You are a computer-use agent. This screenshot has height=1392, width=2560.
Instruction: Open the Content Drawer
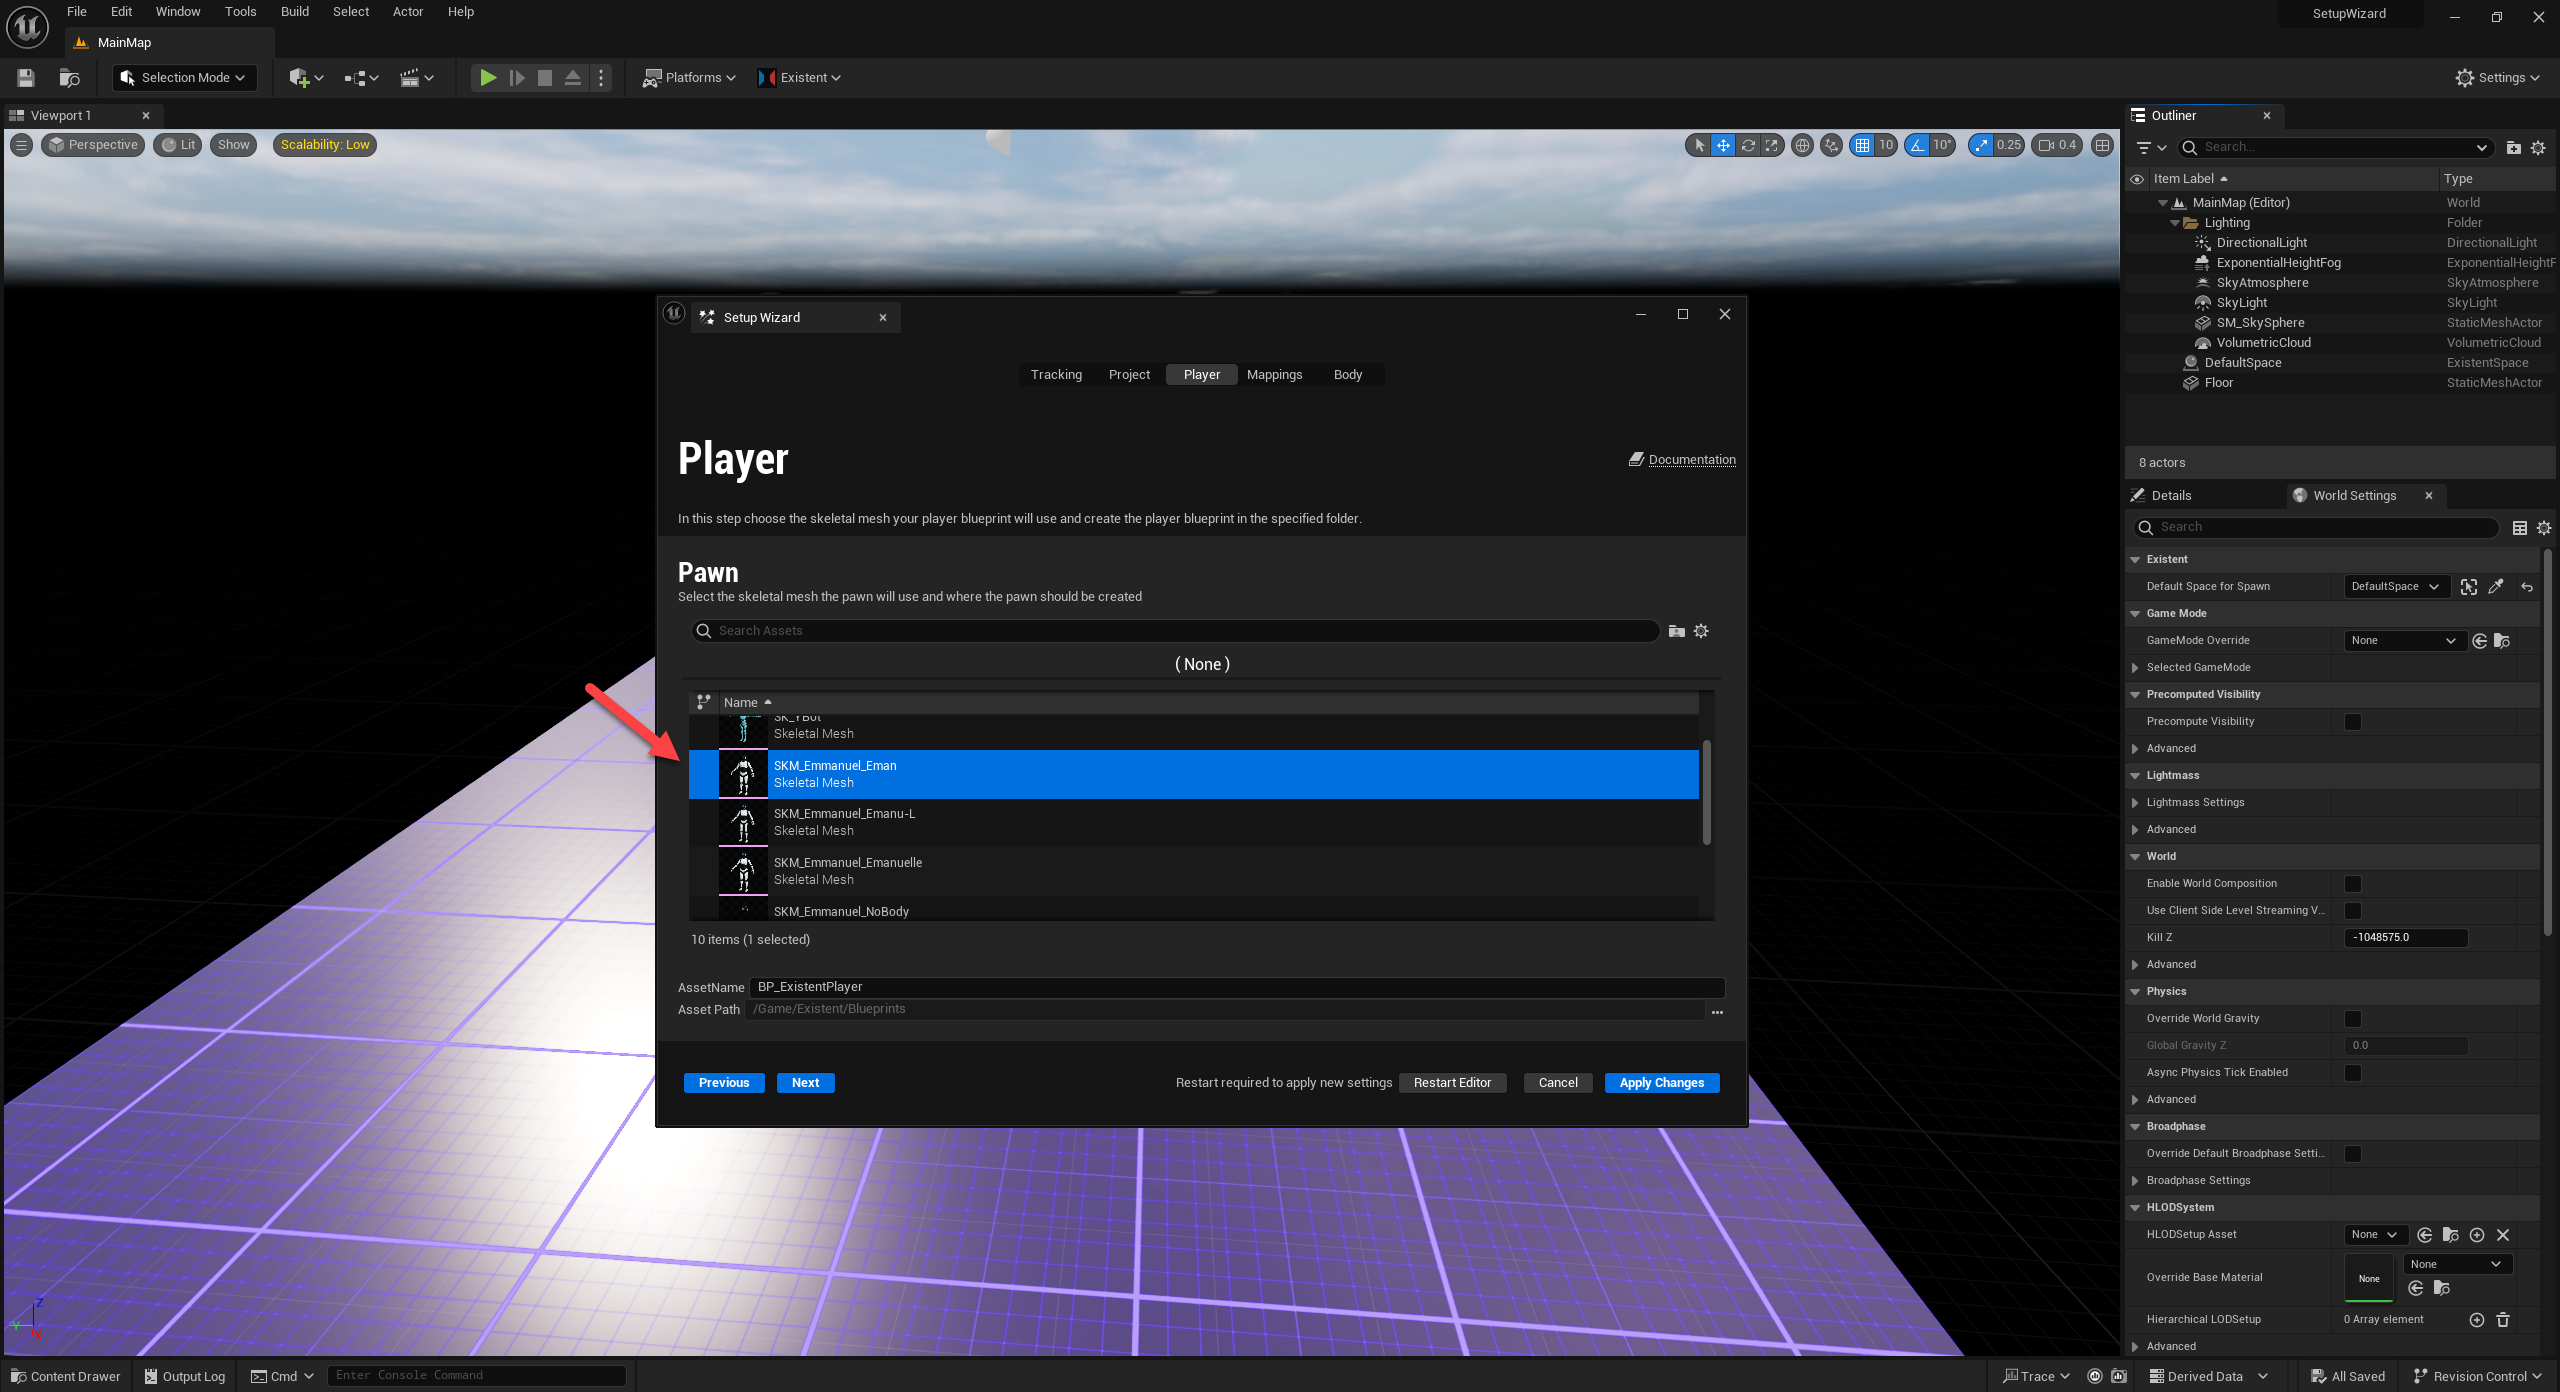point(65,1376)
